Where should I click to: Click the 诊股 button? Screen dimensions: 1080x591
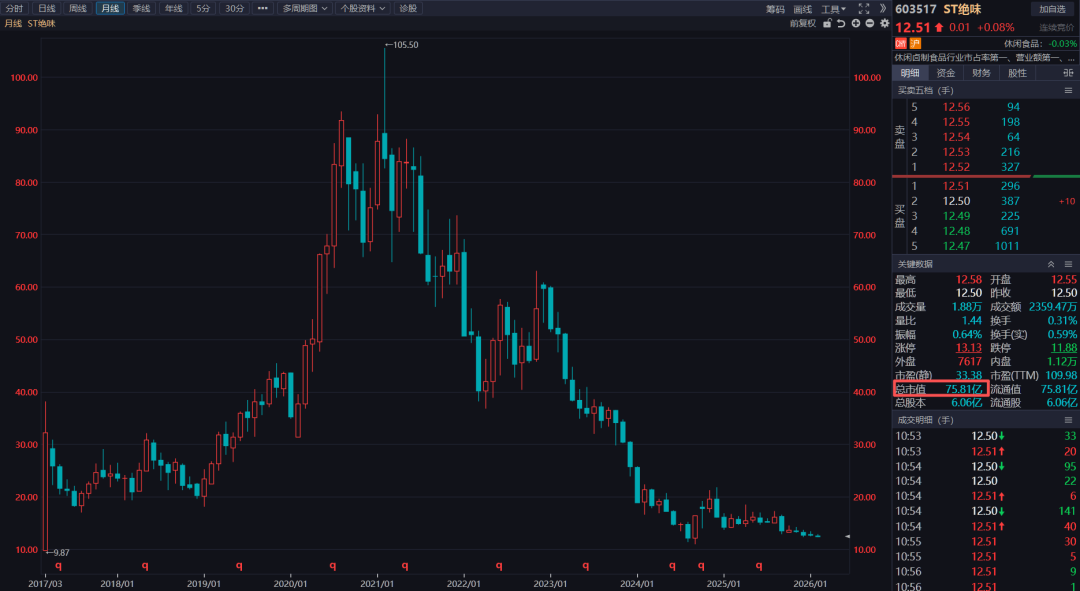[x=408, y=8]
